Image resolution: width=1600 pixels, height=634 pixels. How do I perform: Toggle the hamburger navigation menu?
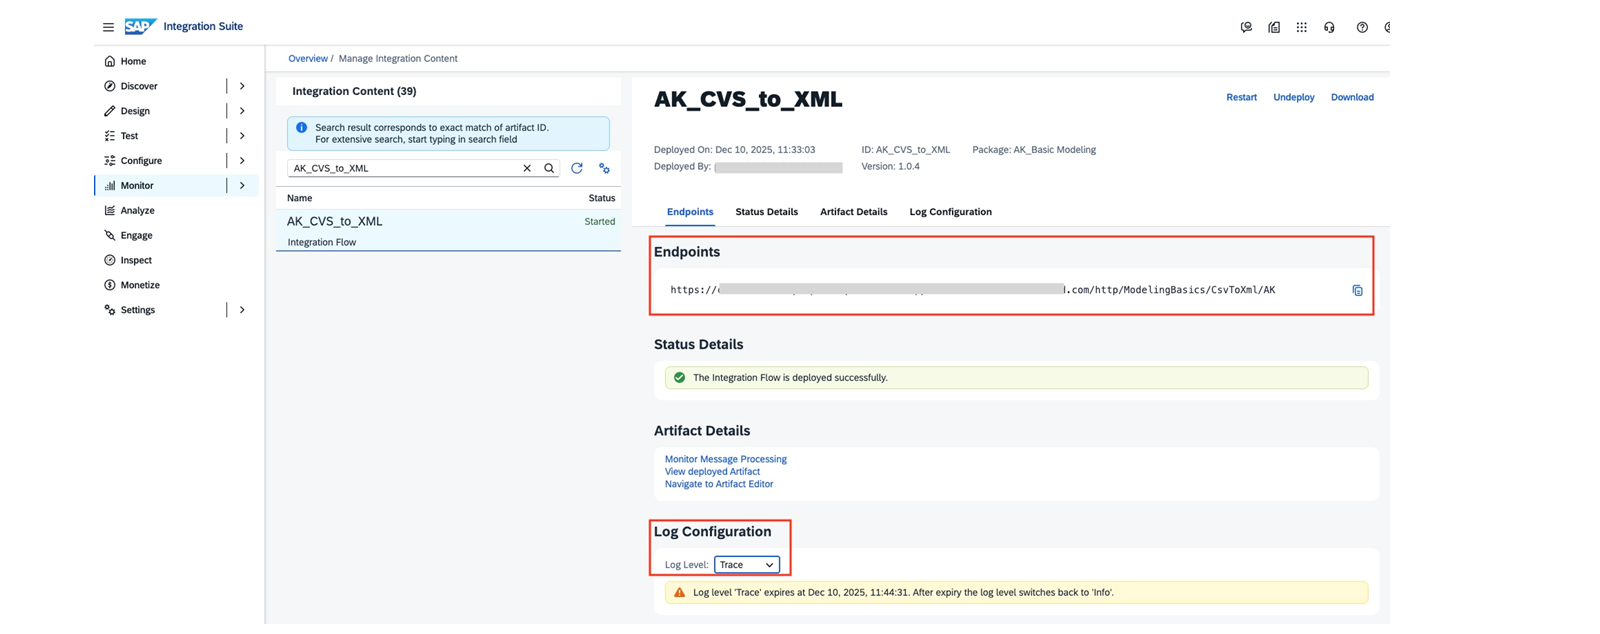coord(108,27)
